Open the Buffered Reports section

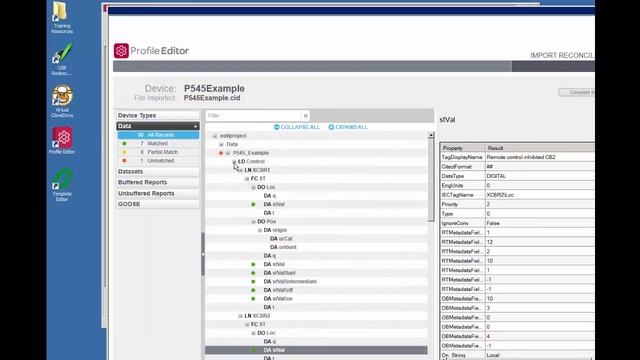coord(158,182)
